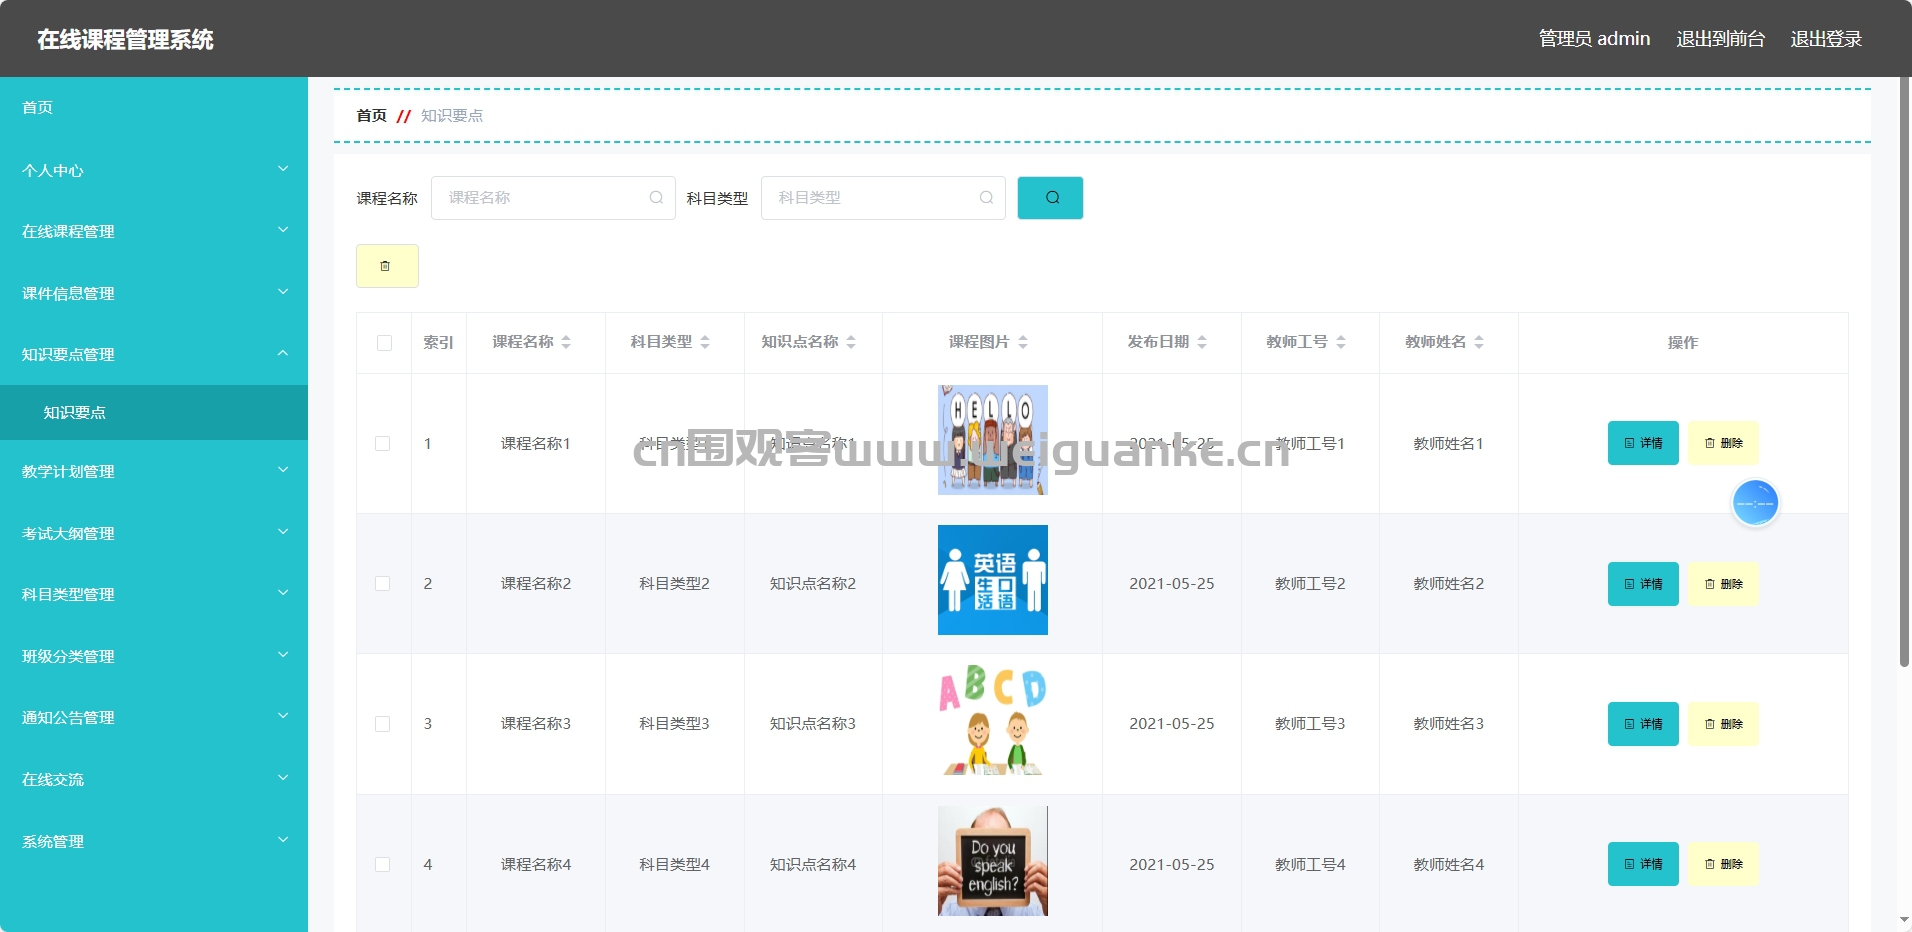Expand 在线交流 sidebar menu
Image resolution: width=1912 pixels, height=932 pixels.
pos(154,779)
